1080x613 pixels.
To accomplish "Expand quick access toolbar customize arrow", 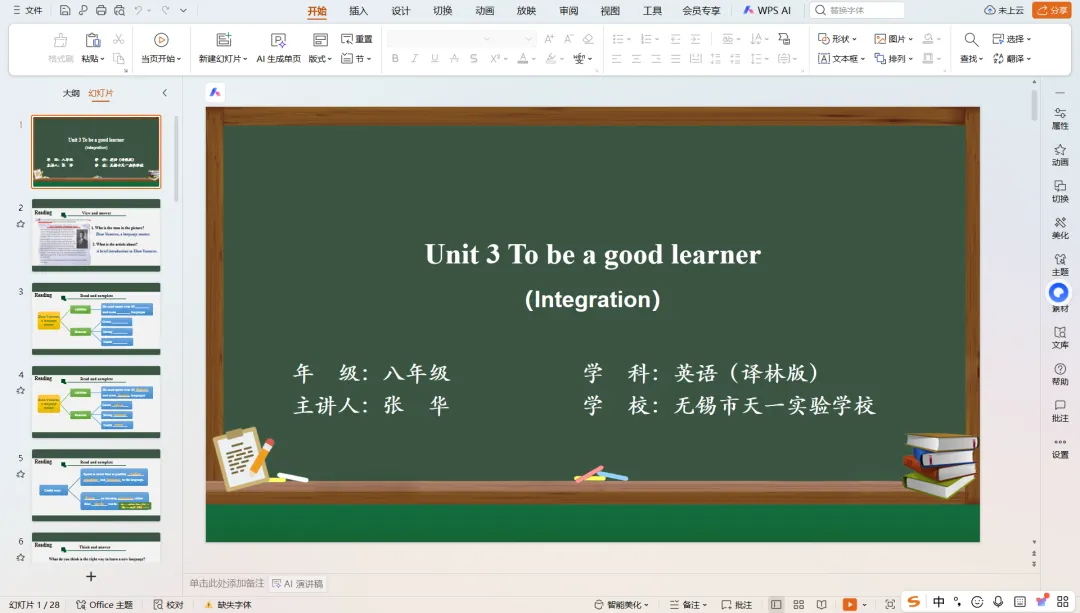I will pyautogui.click(x=183, y=10).
